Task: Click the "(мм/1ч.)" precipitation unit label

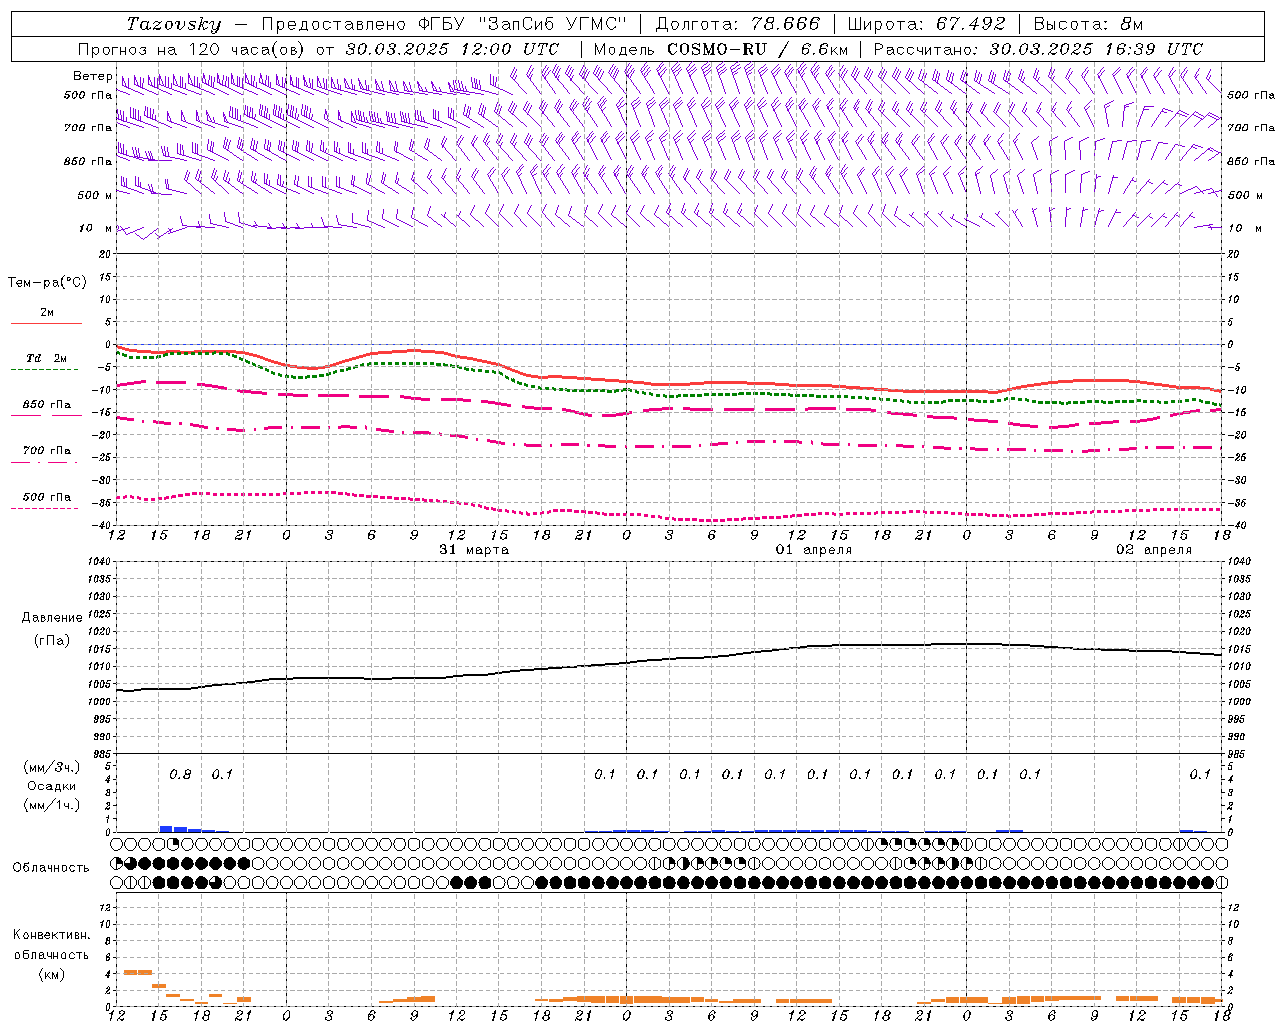Action: [52, 805]
